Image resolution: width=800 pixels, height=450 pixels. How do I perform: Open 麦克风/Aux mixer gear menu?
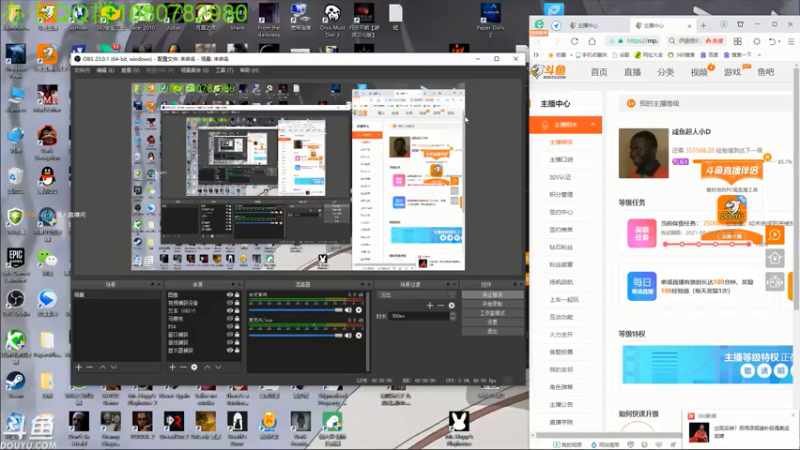click(359, 335)
